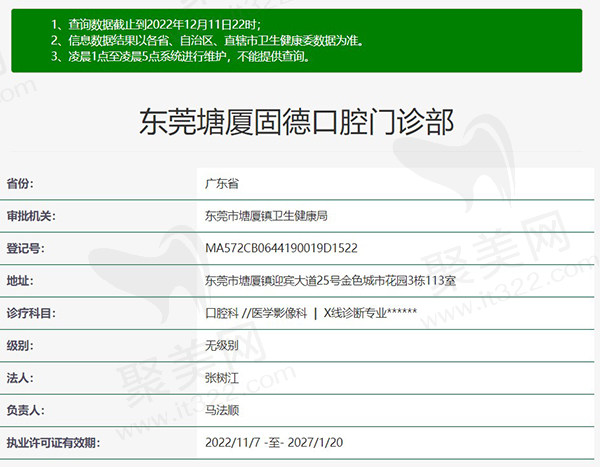Image resolution: width=600 pixels, height=467 pixels.
Task: Select the value 东莞市塘厦镇卫生健康局
Action: (x=266, y=216)
